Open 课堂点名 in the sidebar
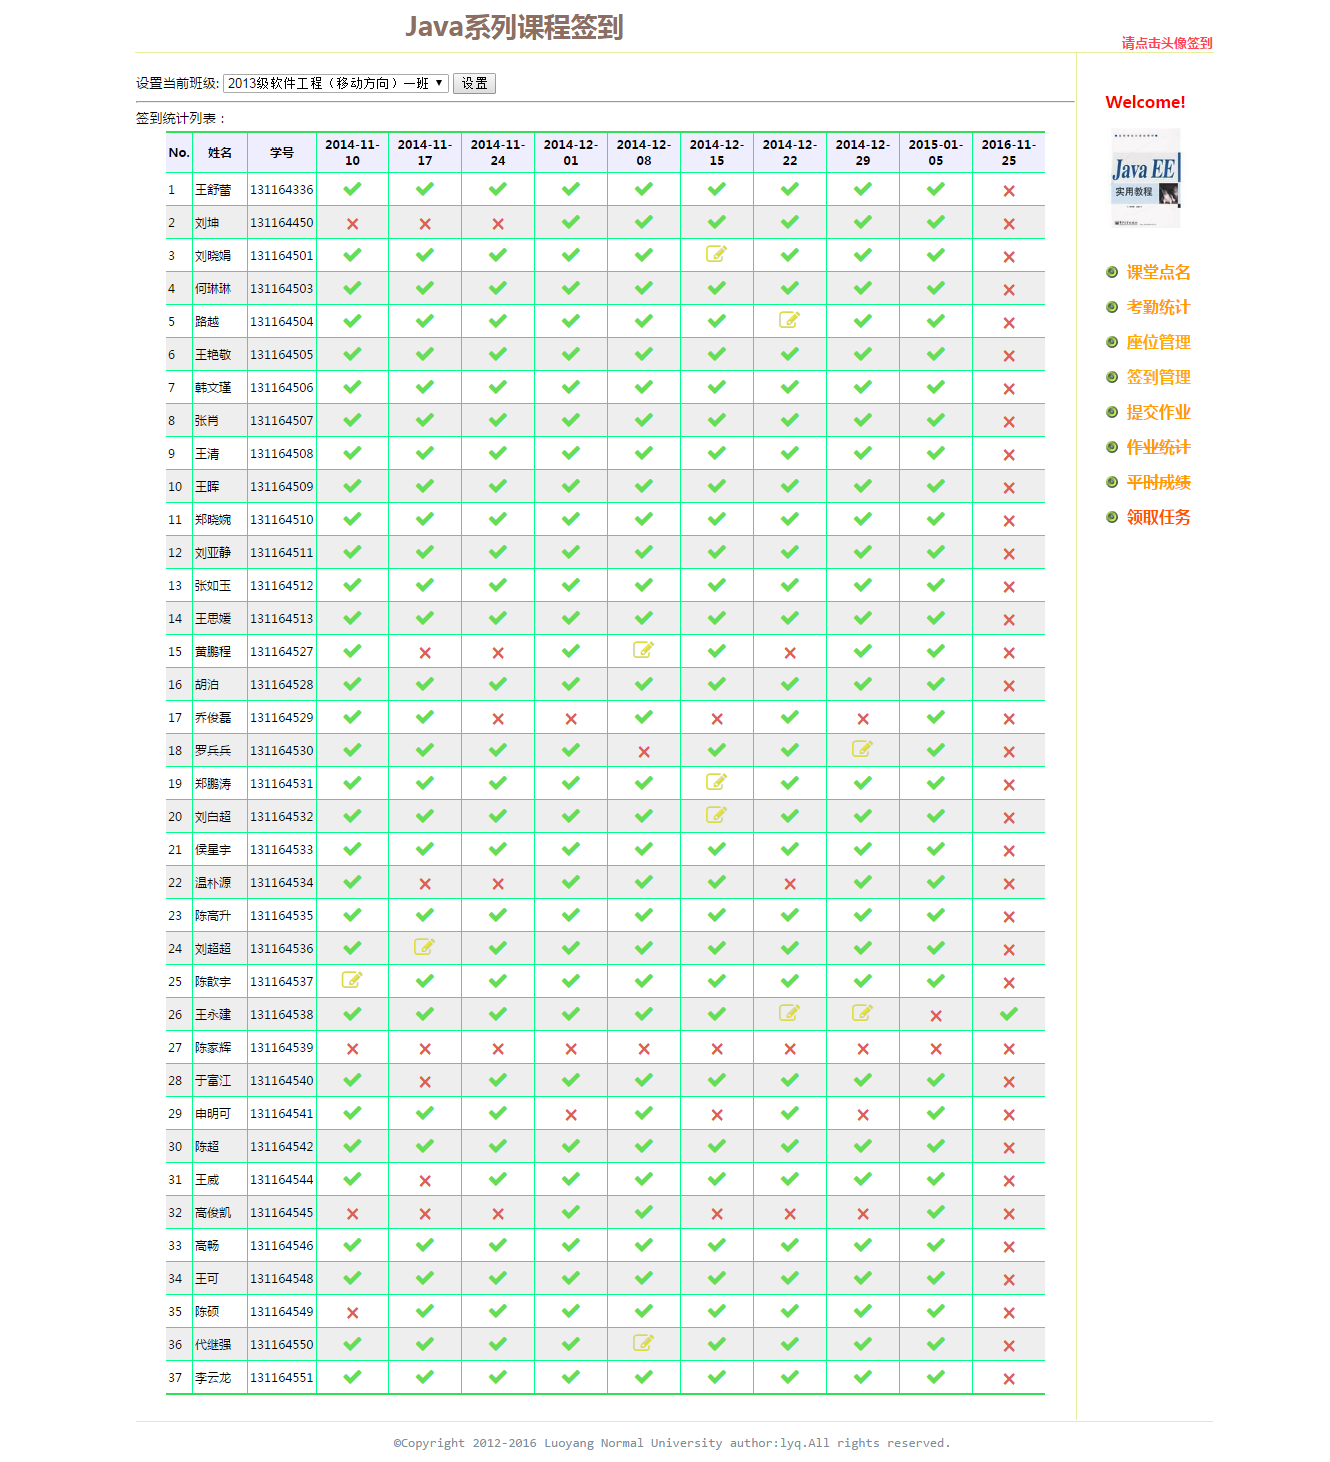This screenshot has width=1330, height=1462. pyautogui.click(x=1158, y=272)
